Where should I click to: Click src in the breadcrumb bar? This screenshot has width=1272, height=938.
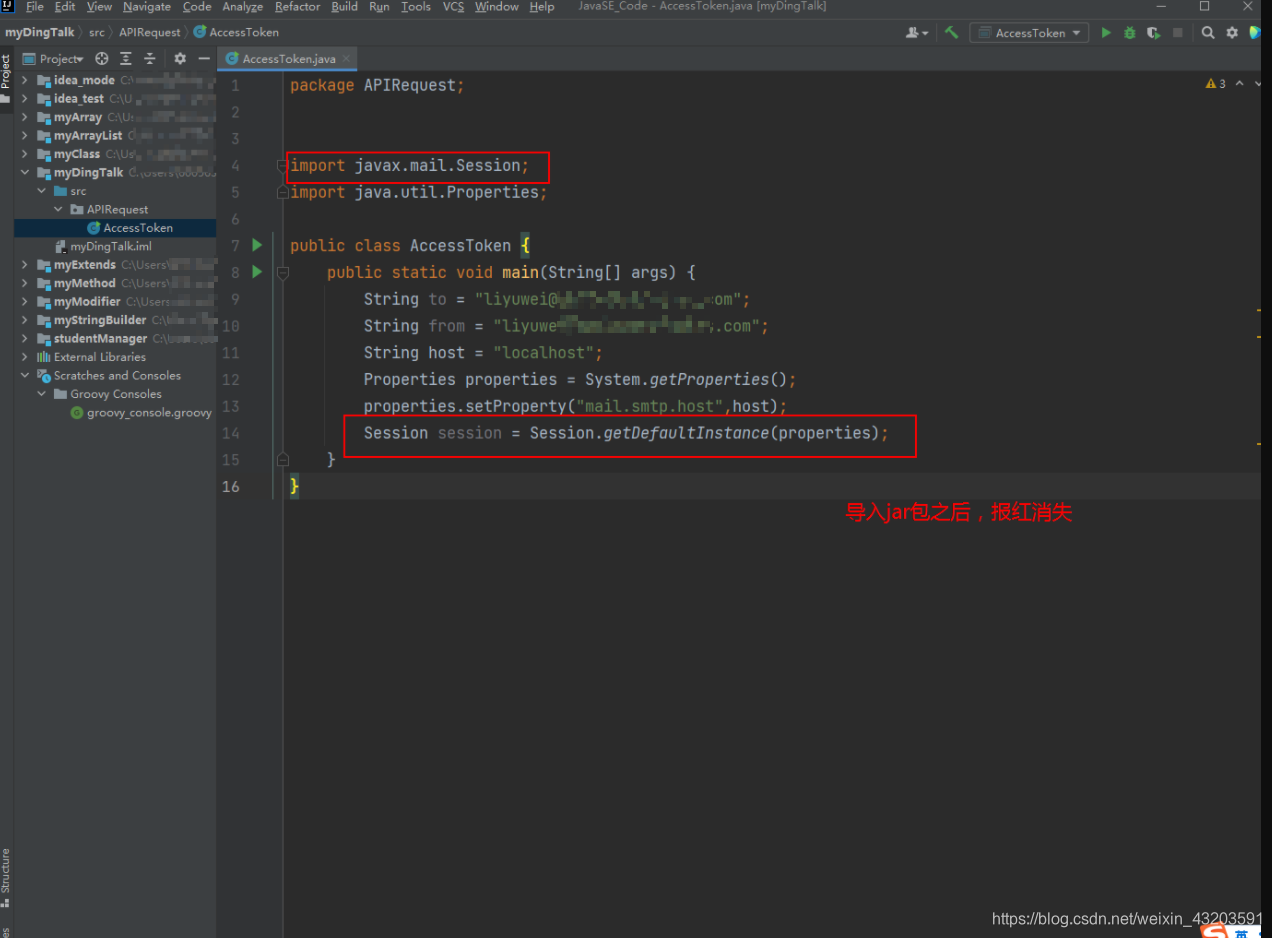point(96,33)
